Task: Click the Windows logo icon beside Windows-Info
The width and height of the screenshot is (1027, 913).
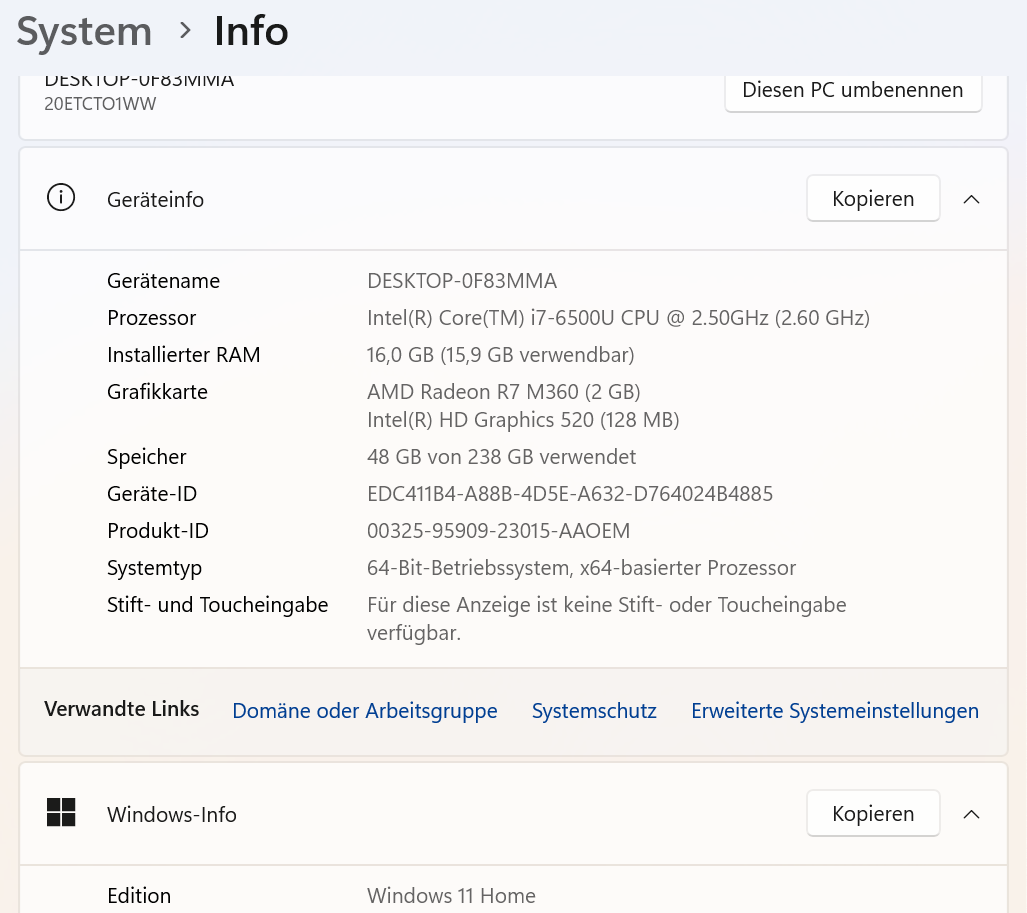Action: pyautogui.click(x=61, y=813)
